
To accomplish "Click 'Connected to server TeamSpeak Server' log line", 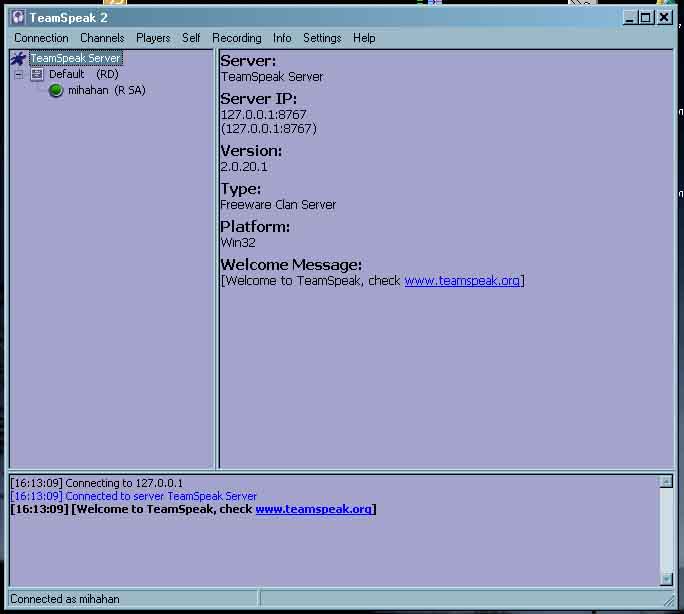I will coord(133,496).
